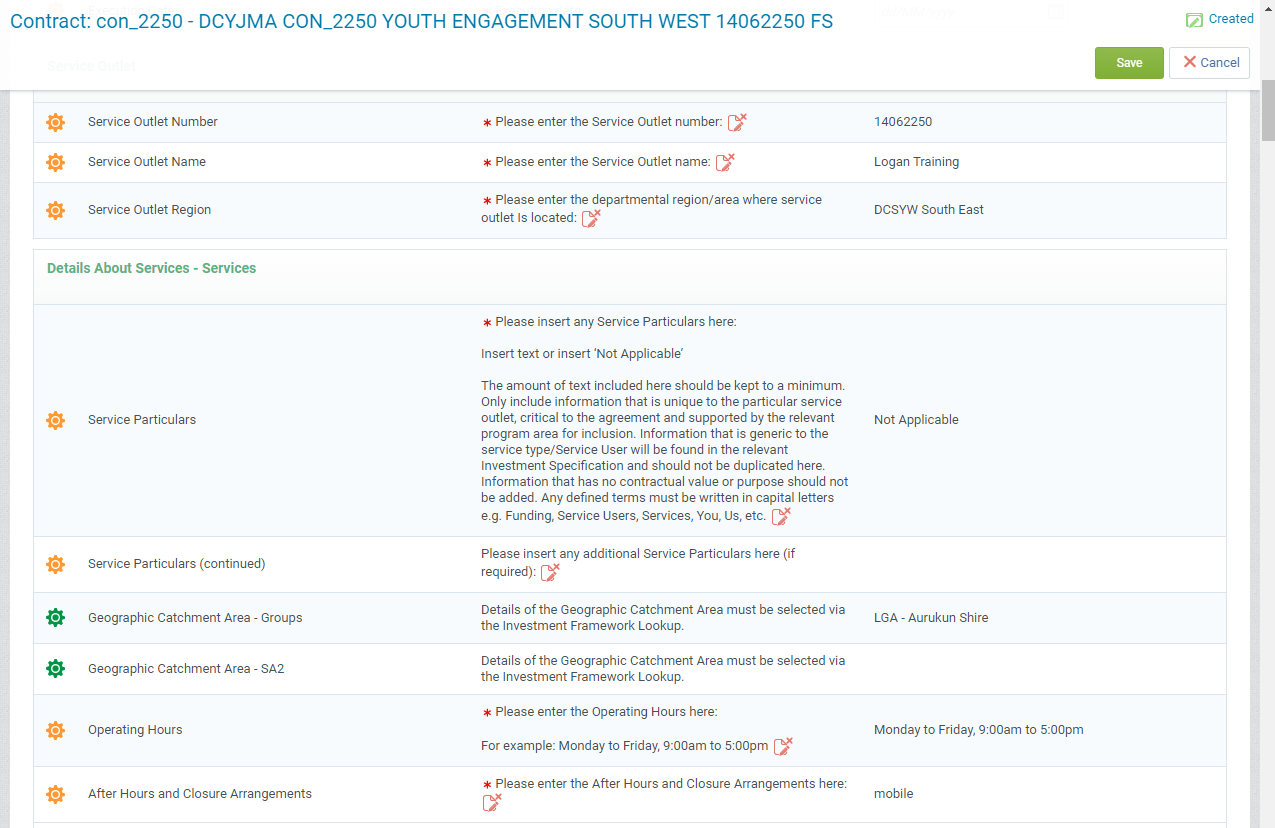Click edit icon after Service Particulars description
Viewport: 1275px width, 828px height.
pyautogui.click(x=781, y=517)
